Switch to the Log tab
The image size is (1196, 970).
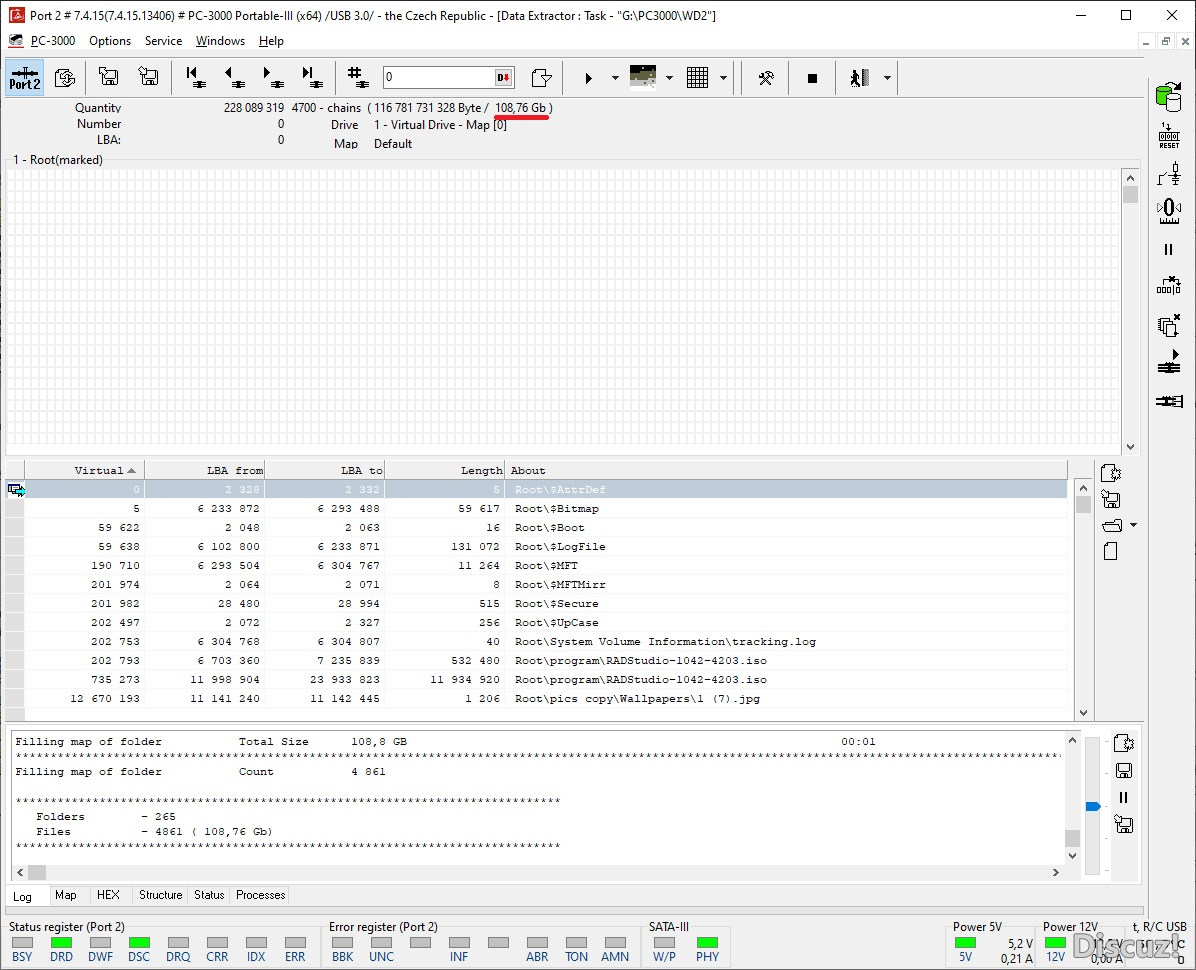pyautogui.click(x=23, y=896)
